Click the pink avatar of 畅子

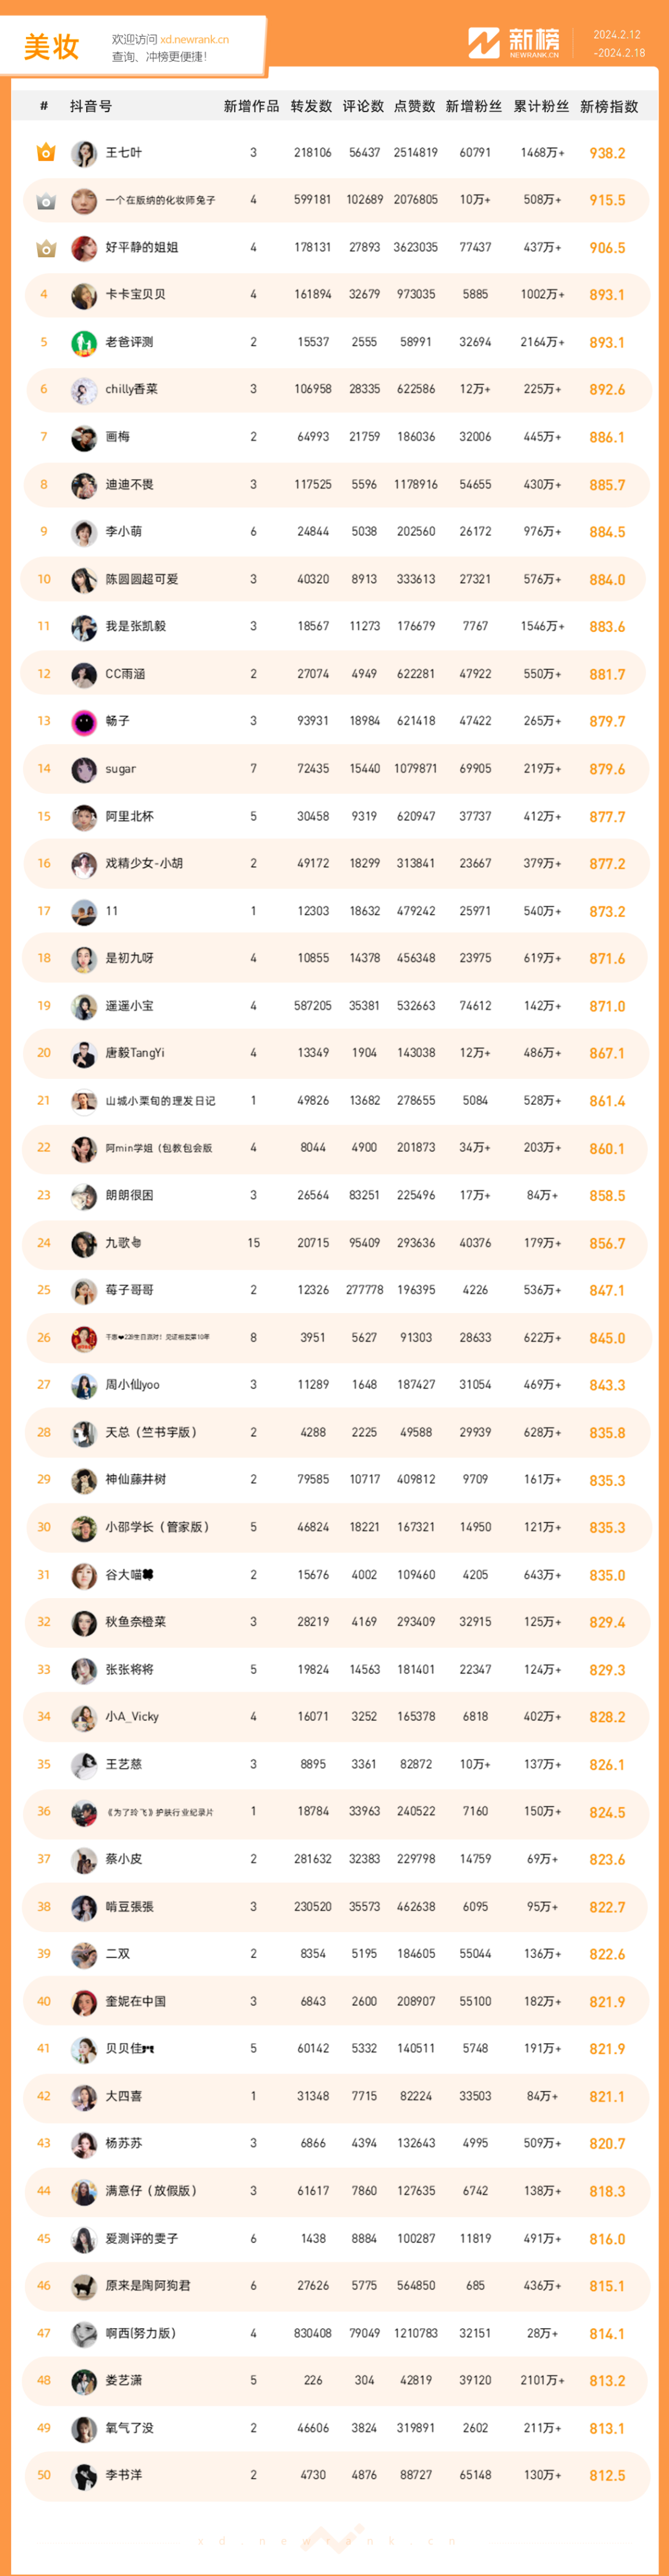click(84, 721)
